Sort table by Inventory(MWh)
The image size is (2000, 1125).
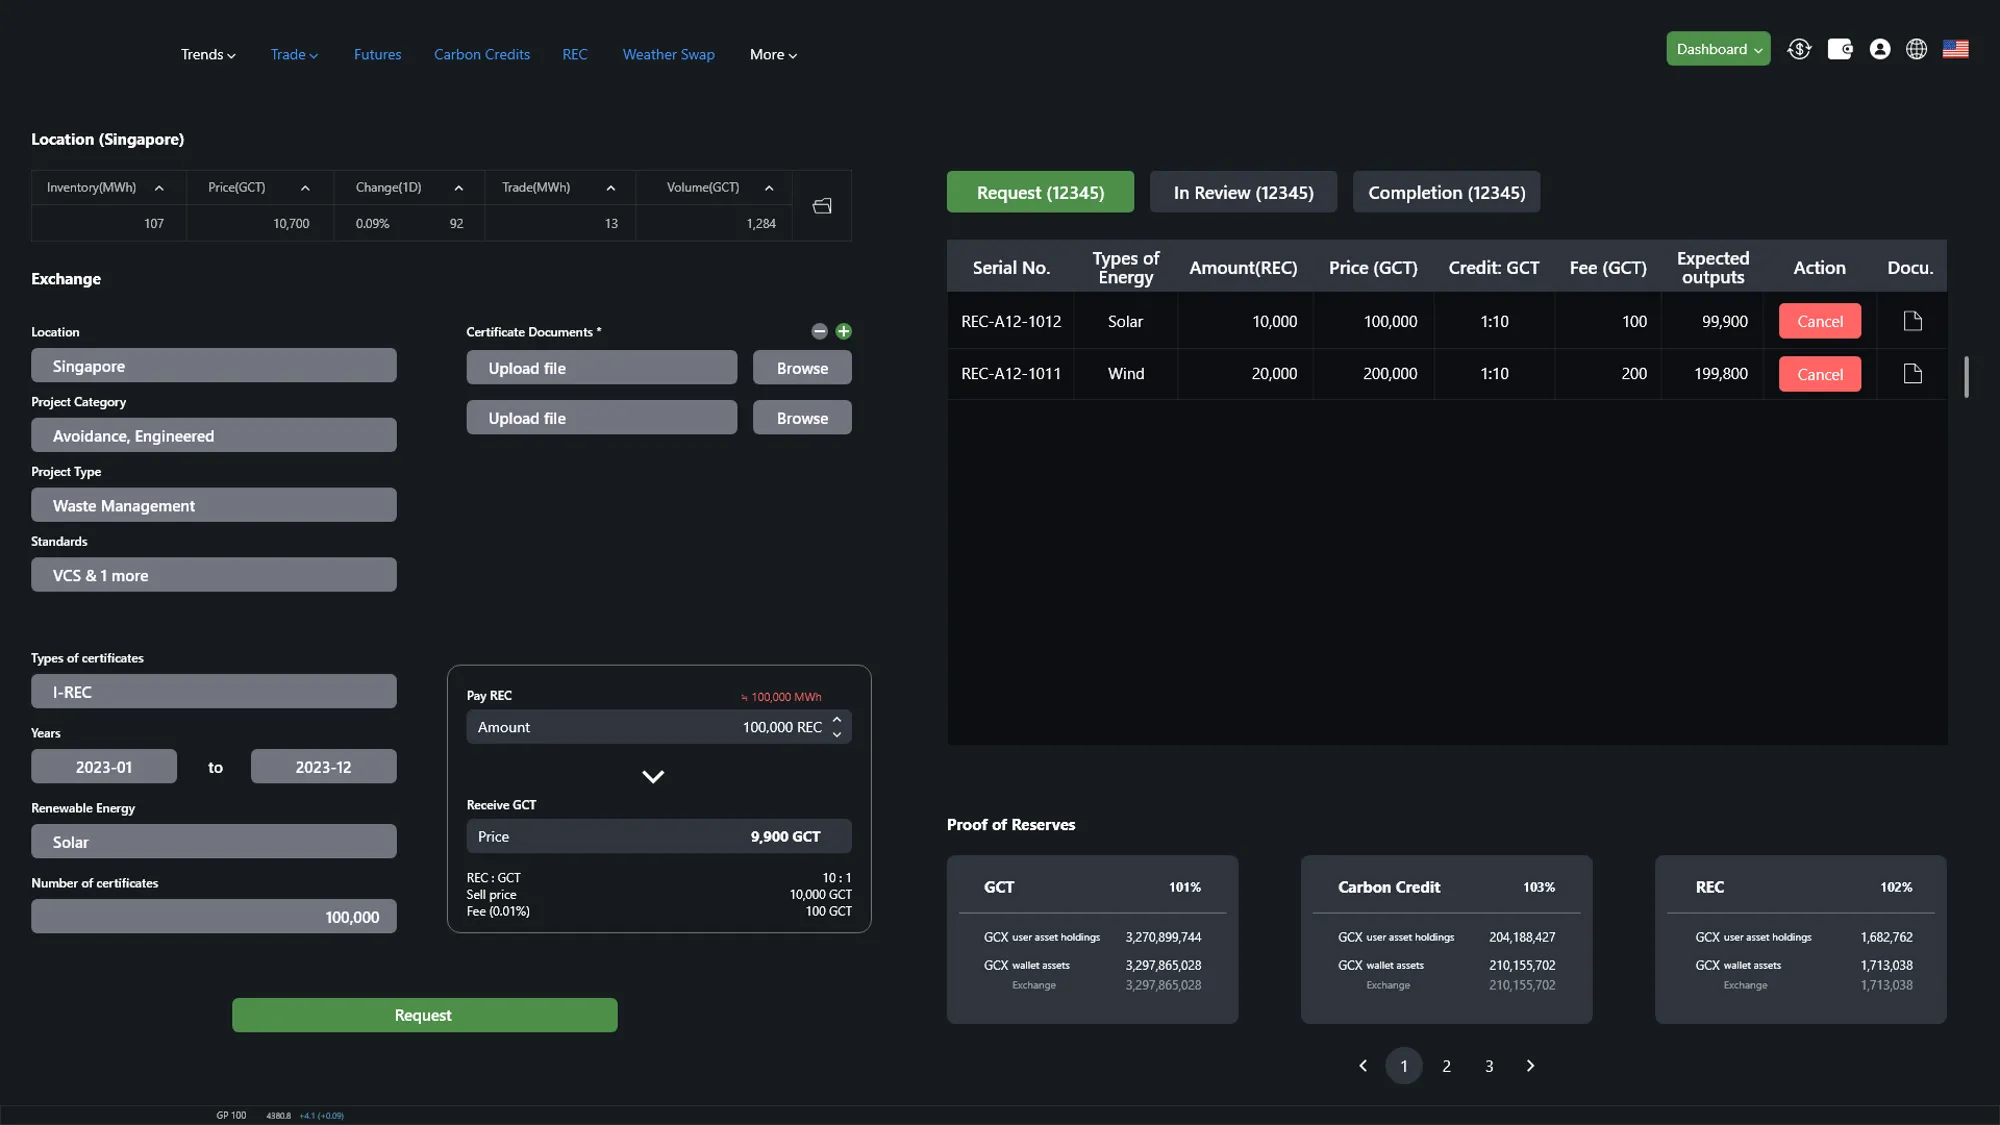point(159,188)
